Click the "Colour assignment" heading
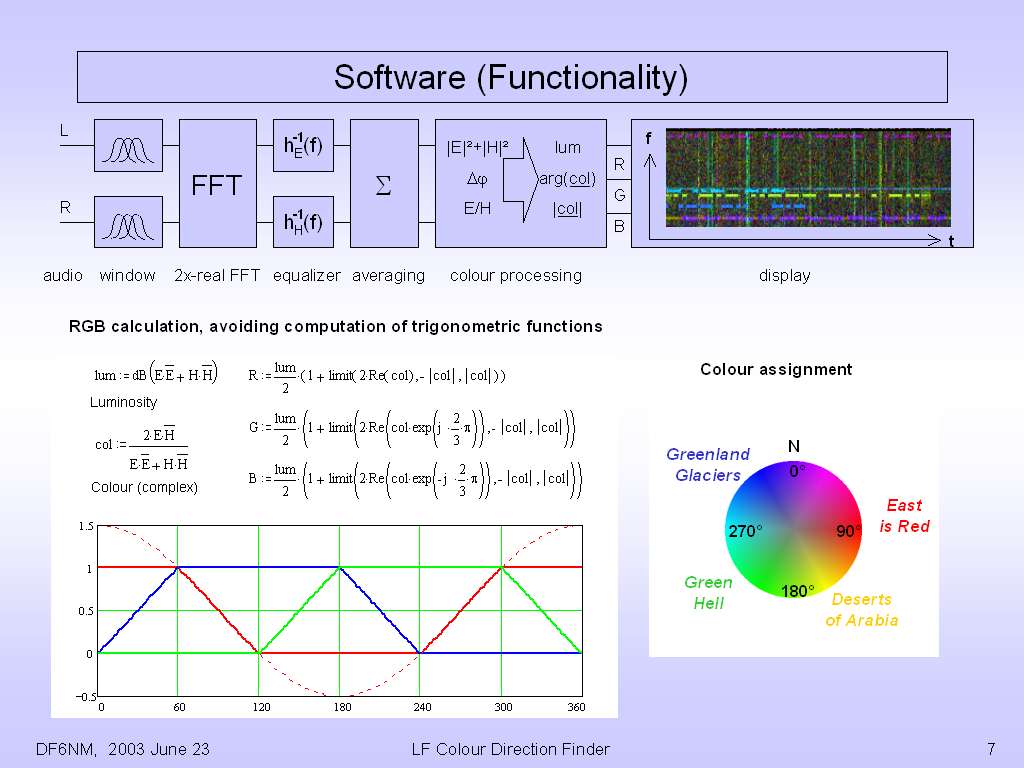Image resolution: width=1024 pixels, height=768 pixels. pos(776,369)
